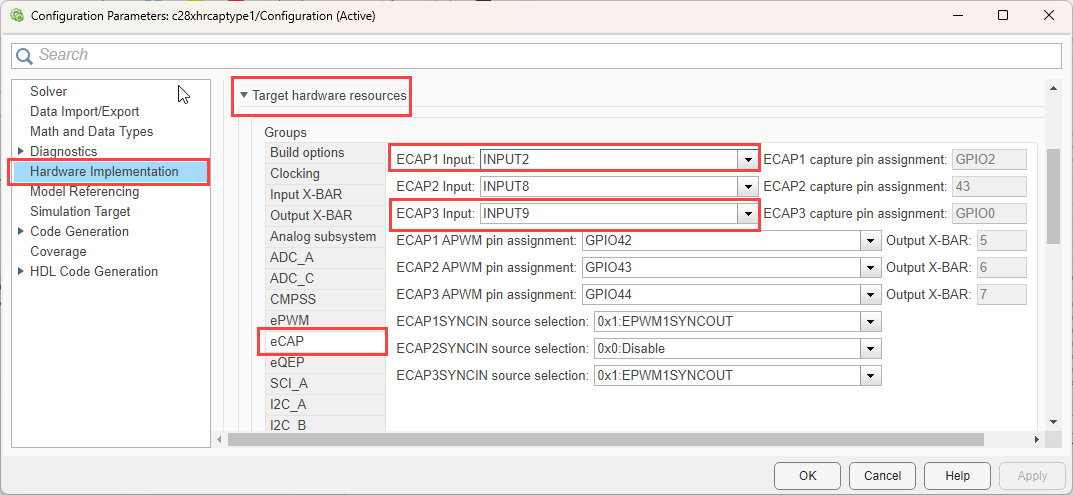The width and height of the screenshot is (1073, 495).
Task: Open the ECAP2 Input dropdown
Action: coord(747,186)
